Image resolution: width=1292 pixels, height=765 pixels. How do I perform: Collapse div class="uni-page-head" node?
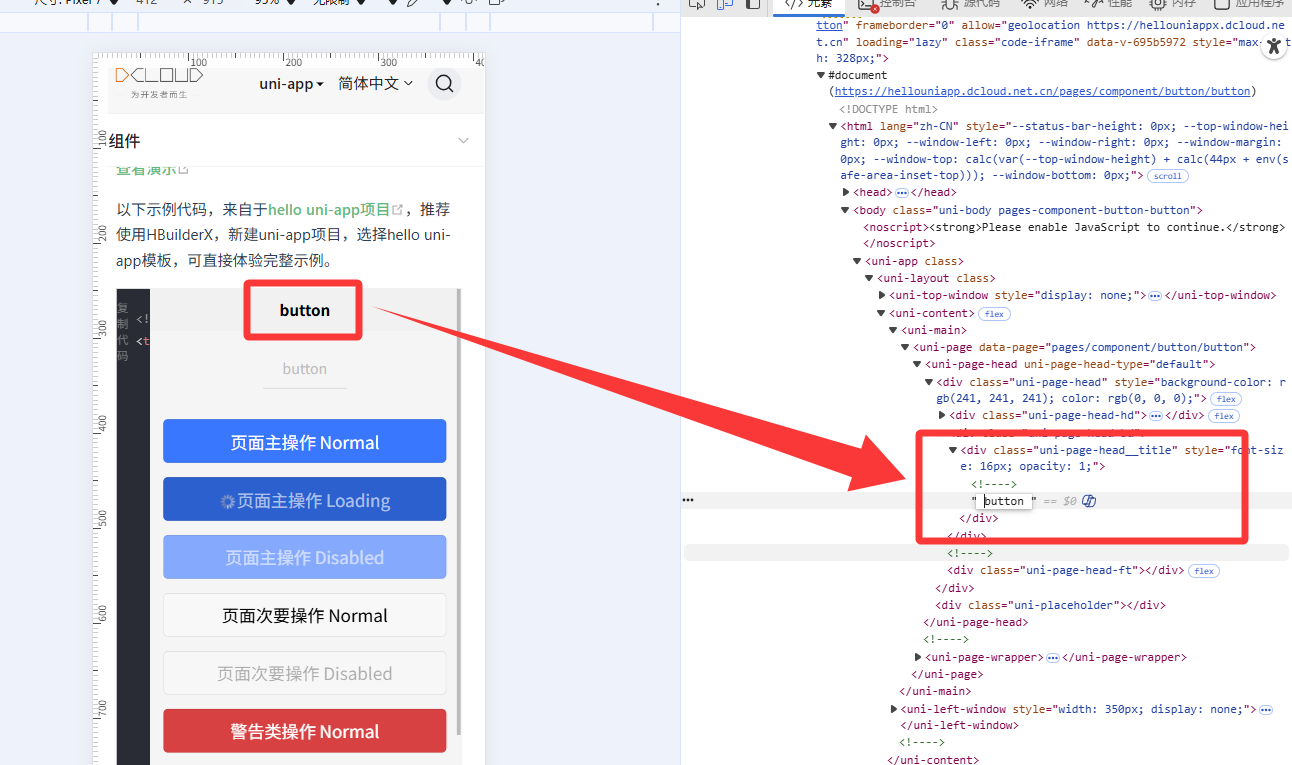pyautogui.click(x=929, y=382)
